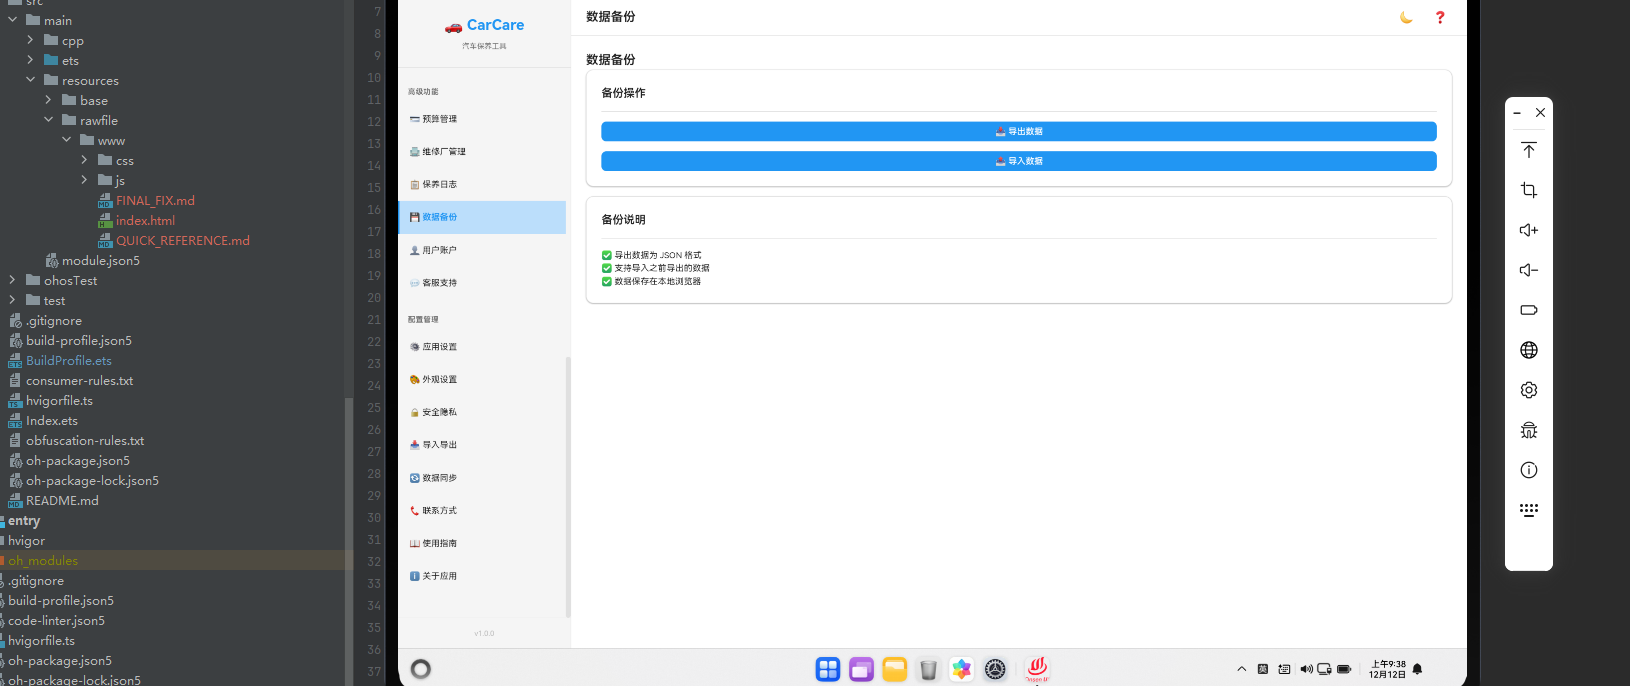Screen dimensions: 1630x686
Task: Click the 导入数据 import button
Action: 1018,161
